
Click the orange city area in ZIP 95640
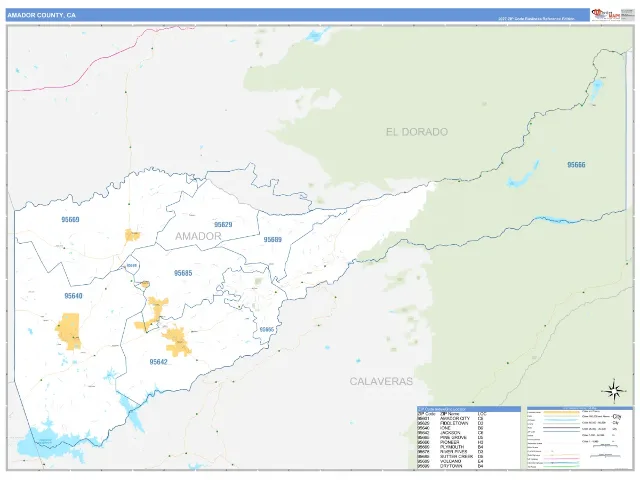[x=69, y=331]
